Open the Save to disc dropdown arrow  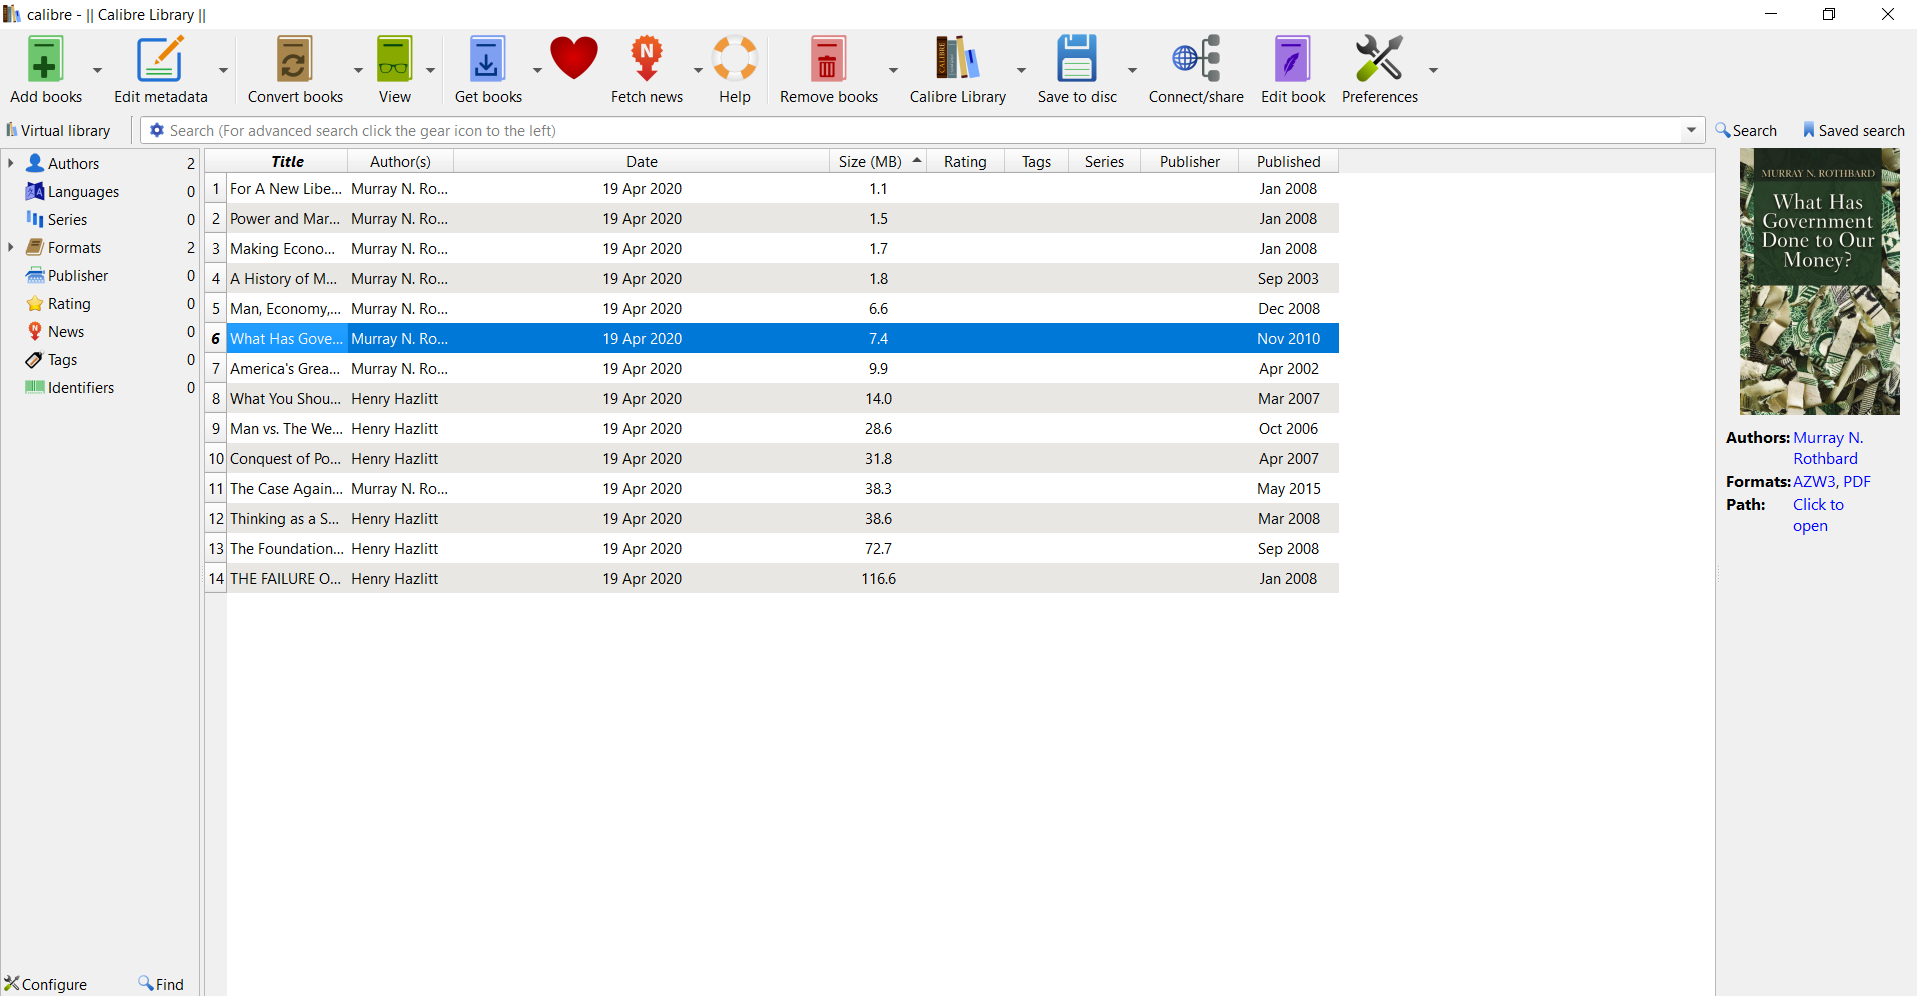1132,70
